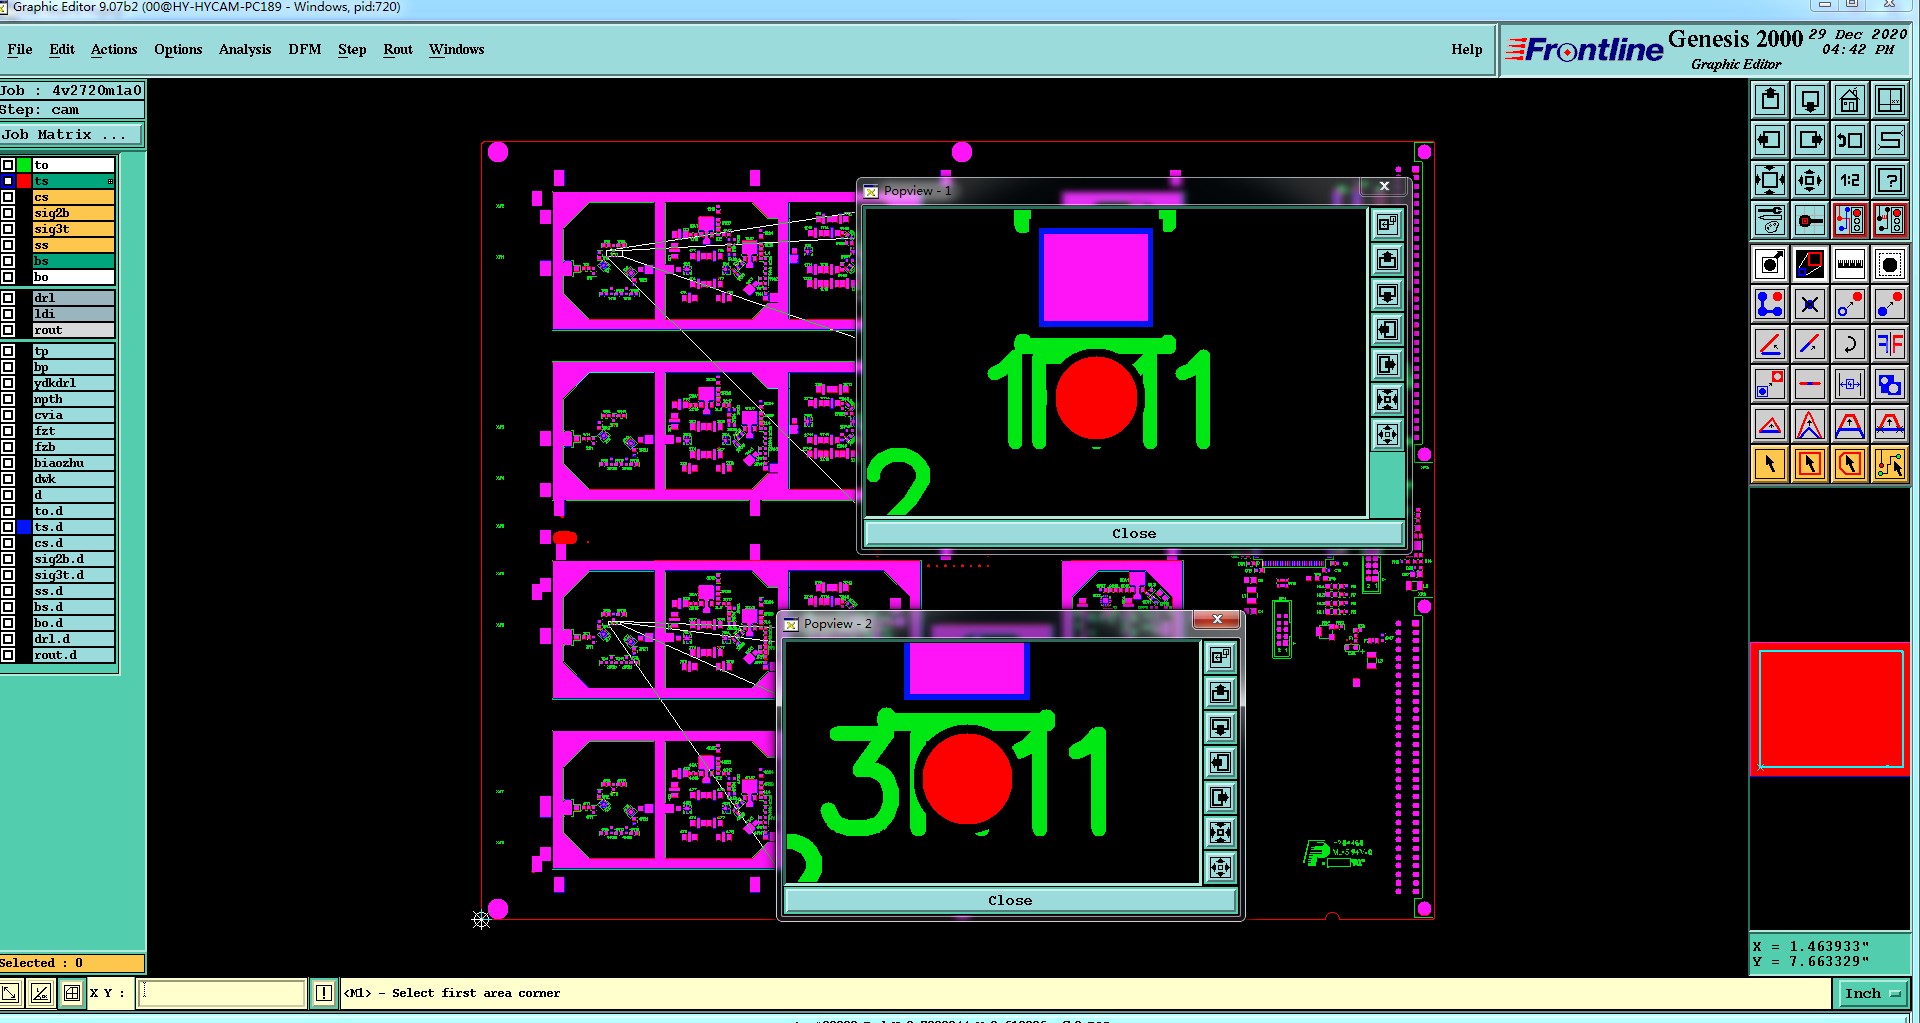This screenshot has height=1023, width=1920.
Task: Click the pan up icon in Popview 1
Action: point(1387,260)
